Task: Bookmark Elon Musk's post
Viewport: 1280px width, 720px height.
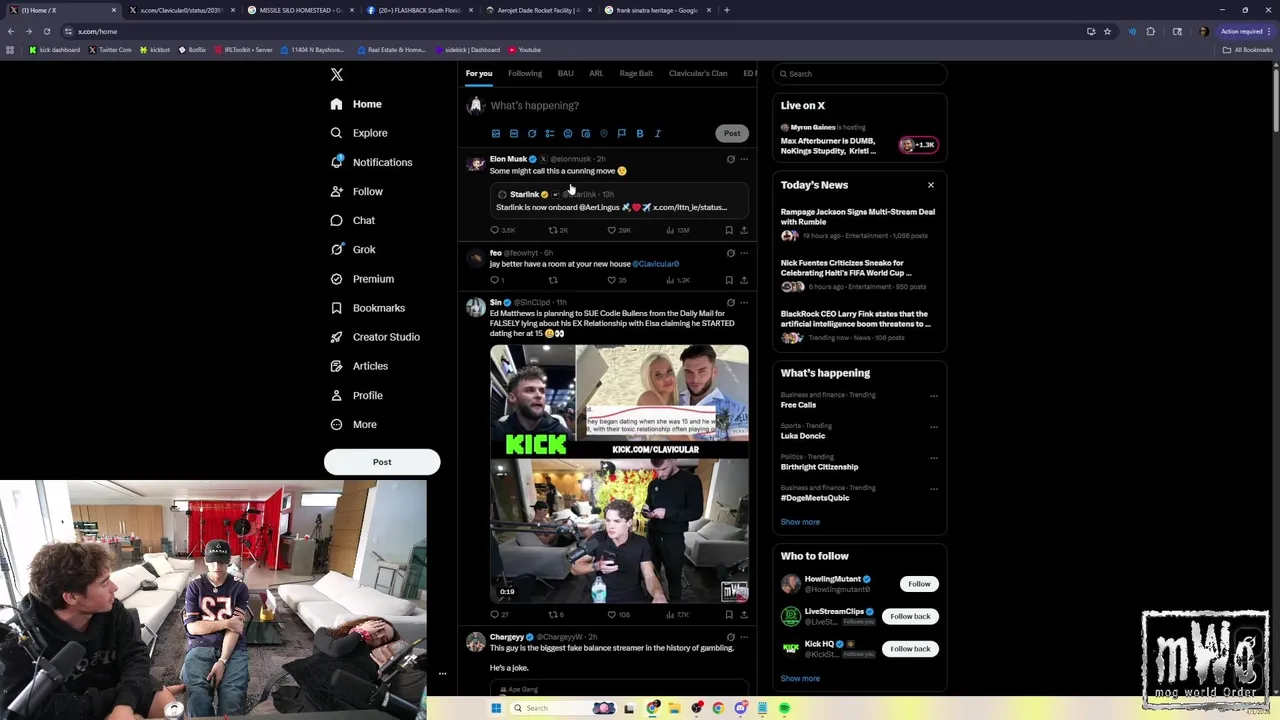Action: click(729, 230)
